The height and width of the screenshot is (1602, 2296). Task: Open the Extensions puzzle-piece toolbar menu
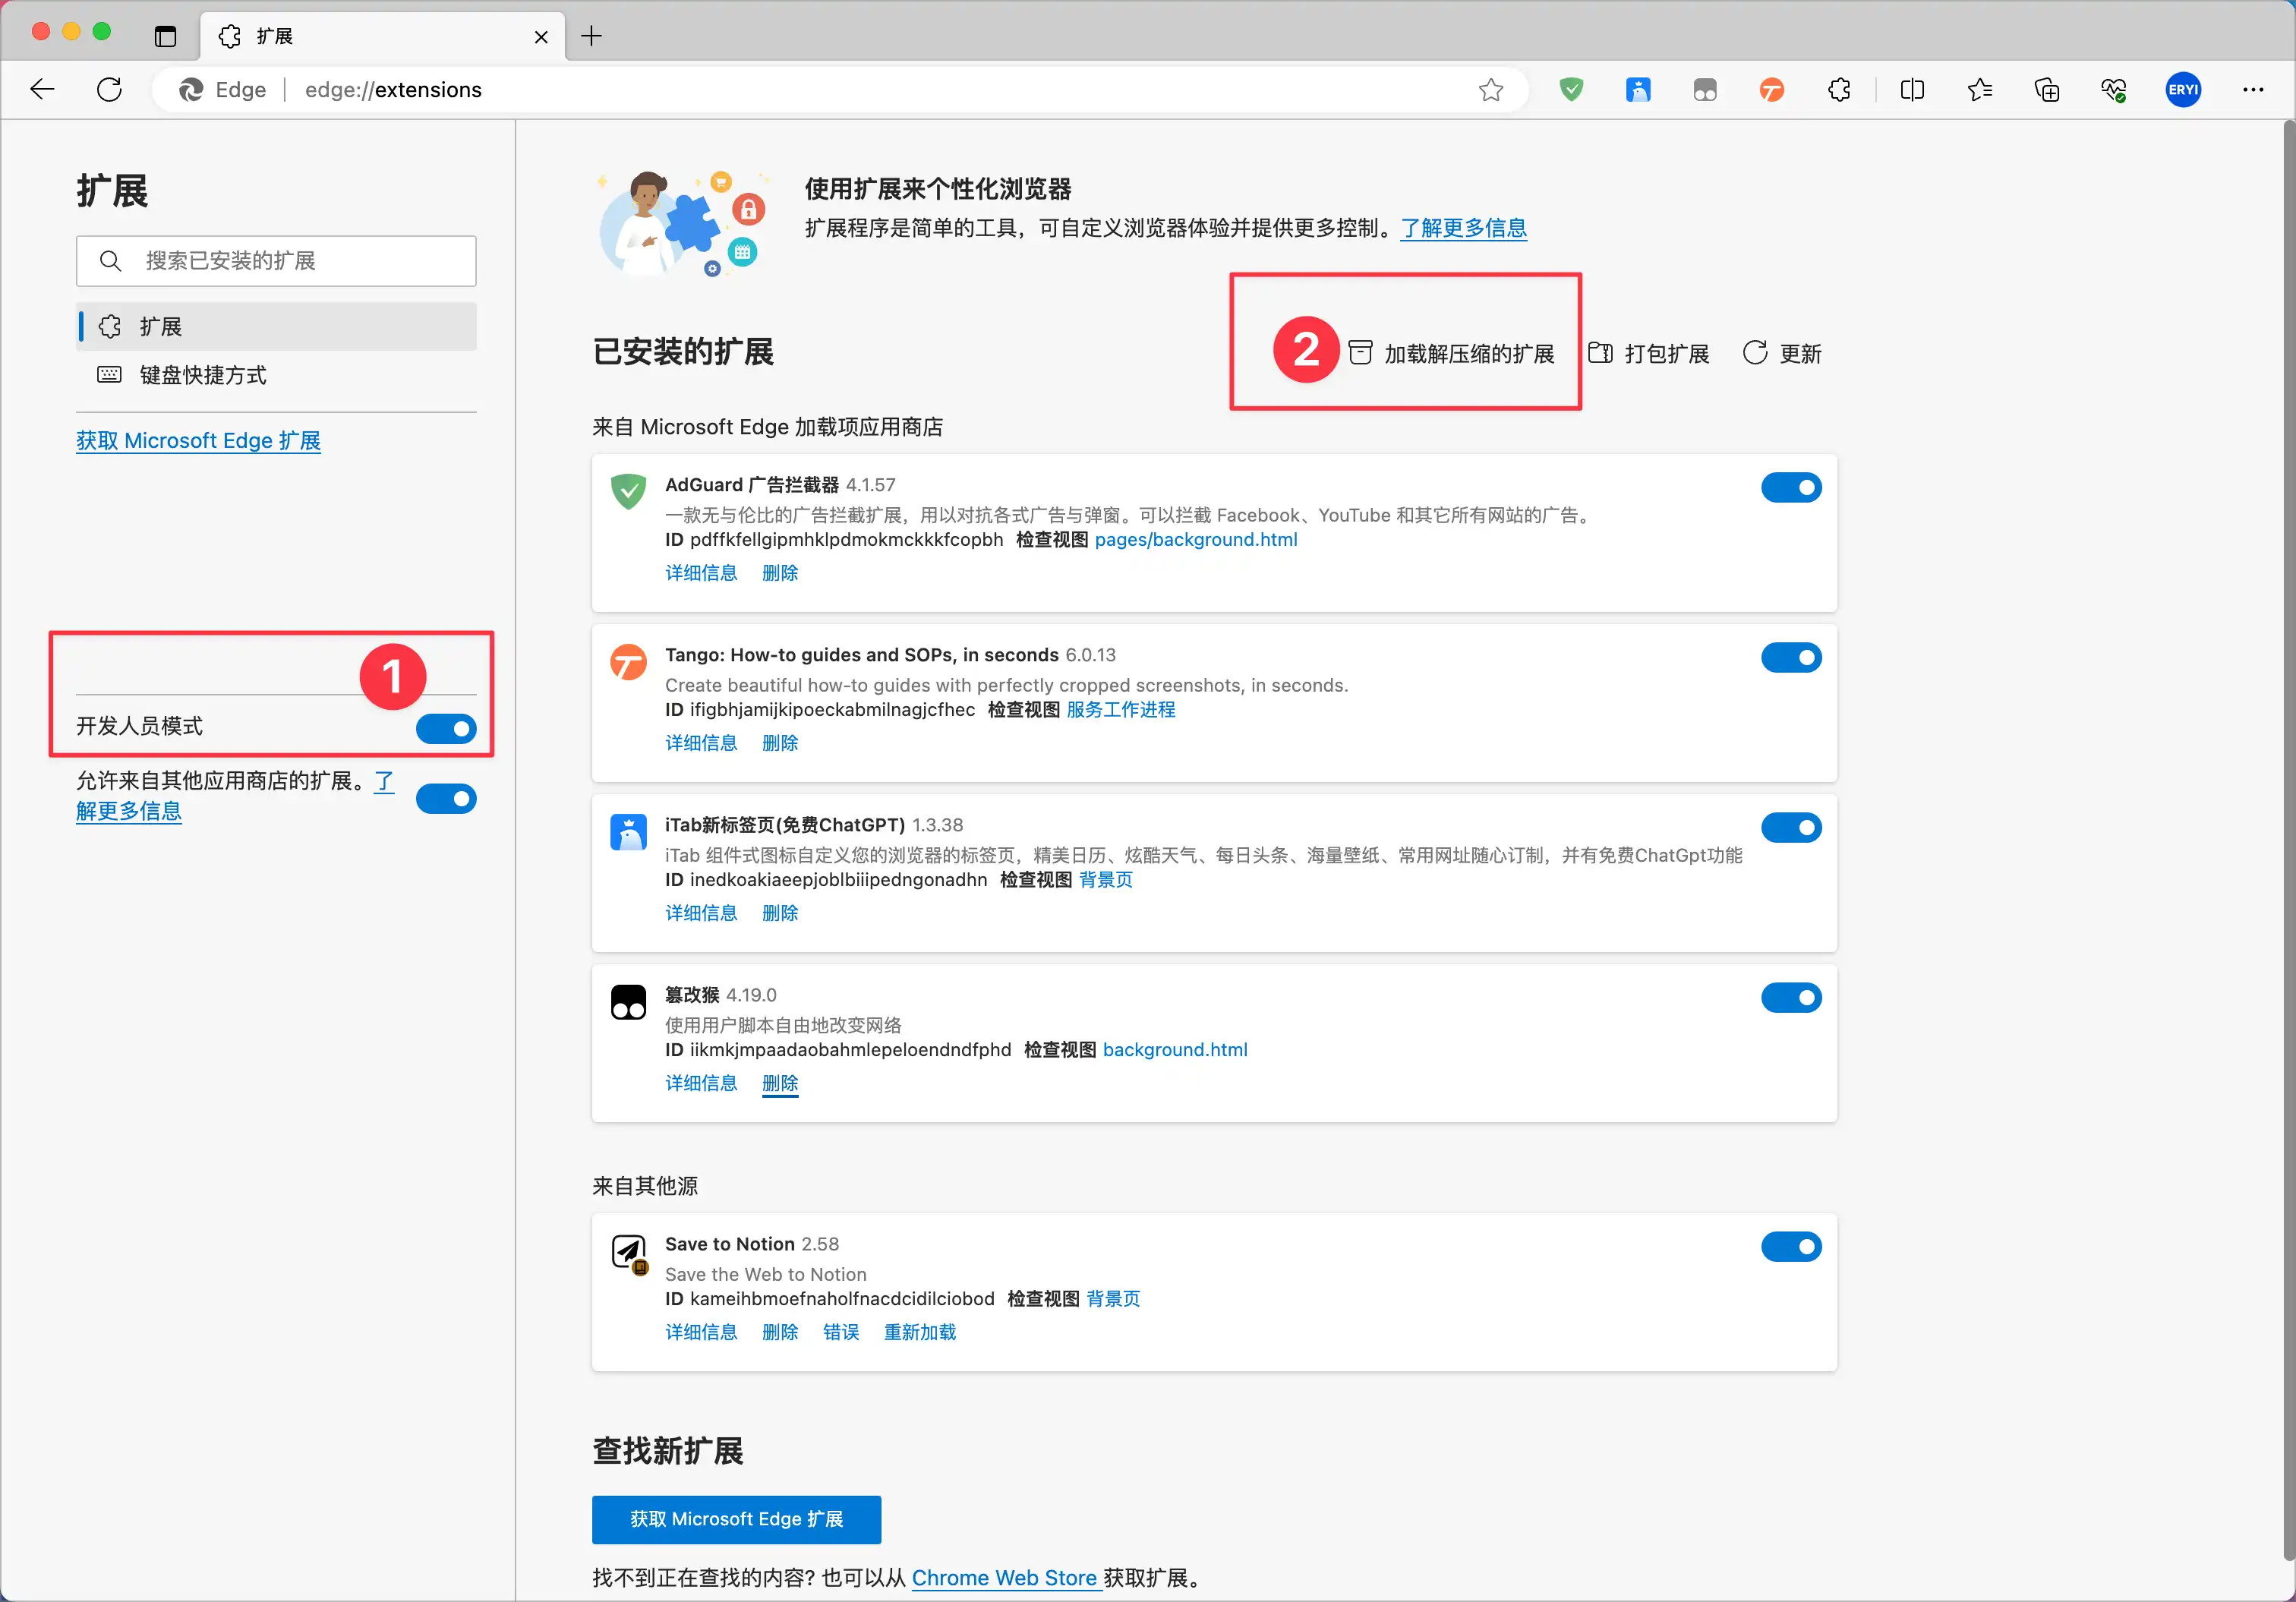(1839, 90)
